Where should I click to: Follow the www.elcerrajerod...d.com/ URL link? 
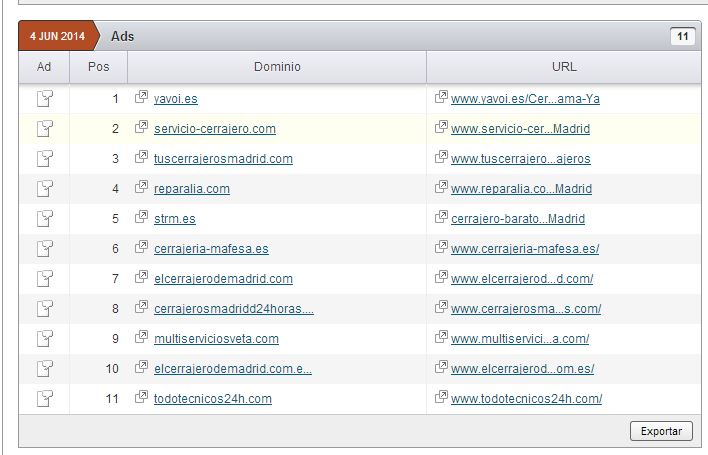point(522,279)
